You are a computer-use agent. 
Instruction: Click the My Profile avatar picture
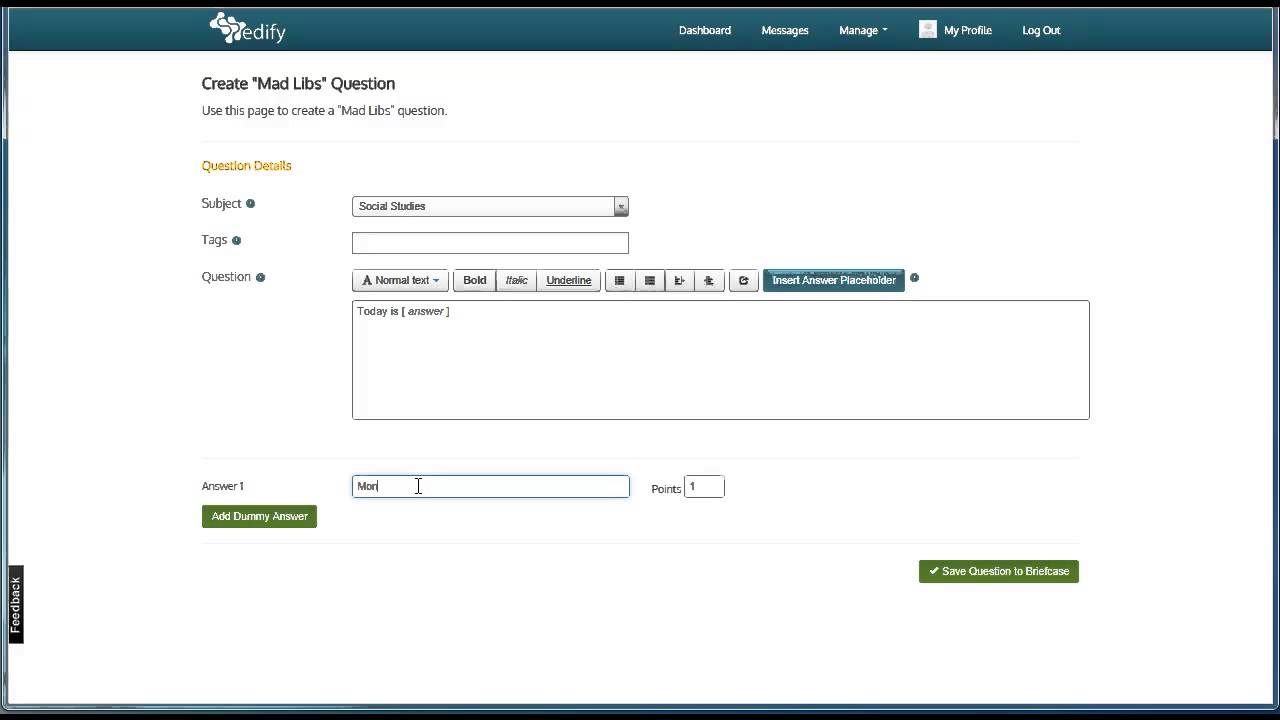pyautogui.click(x=928, y=30)
